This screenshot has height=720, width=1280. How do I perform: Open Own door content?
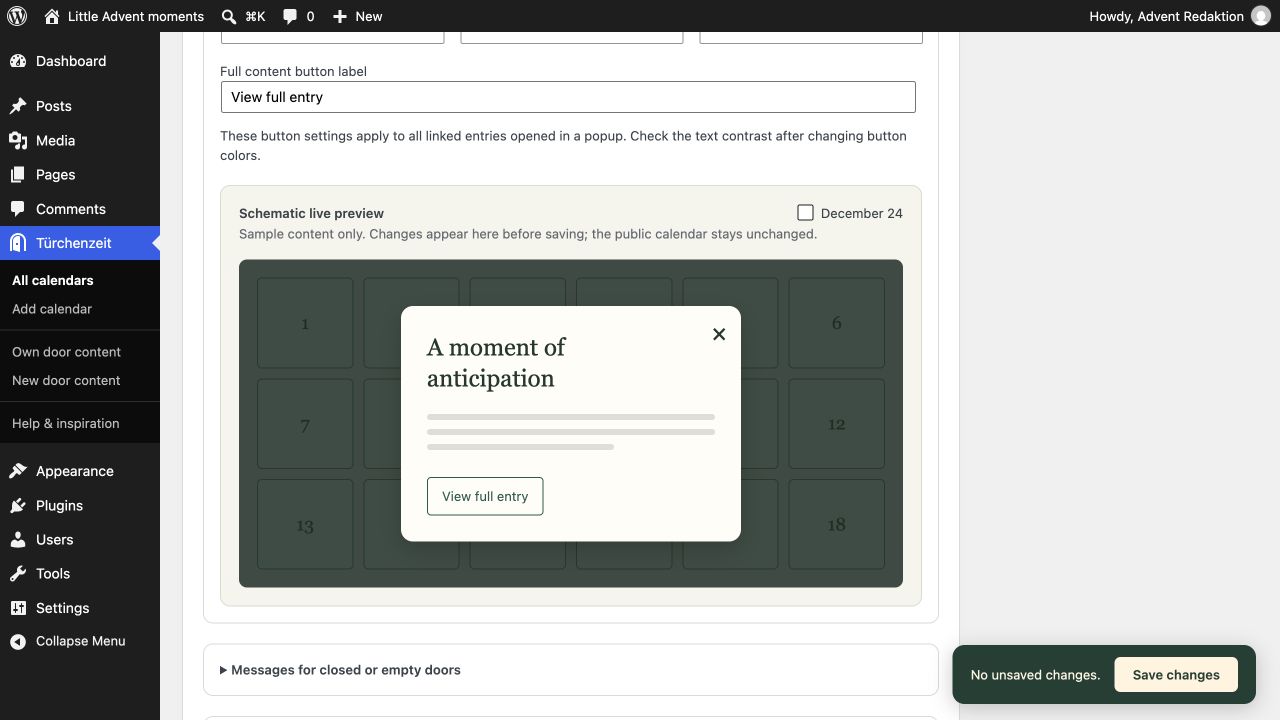66,352
